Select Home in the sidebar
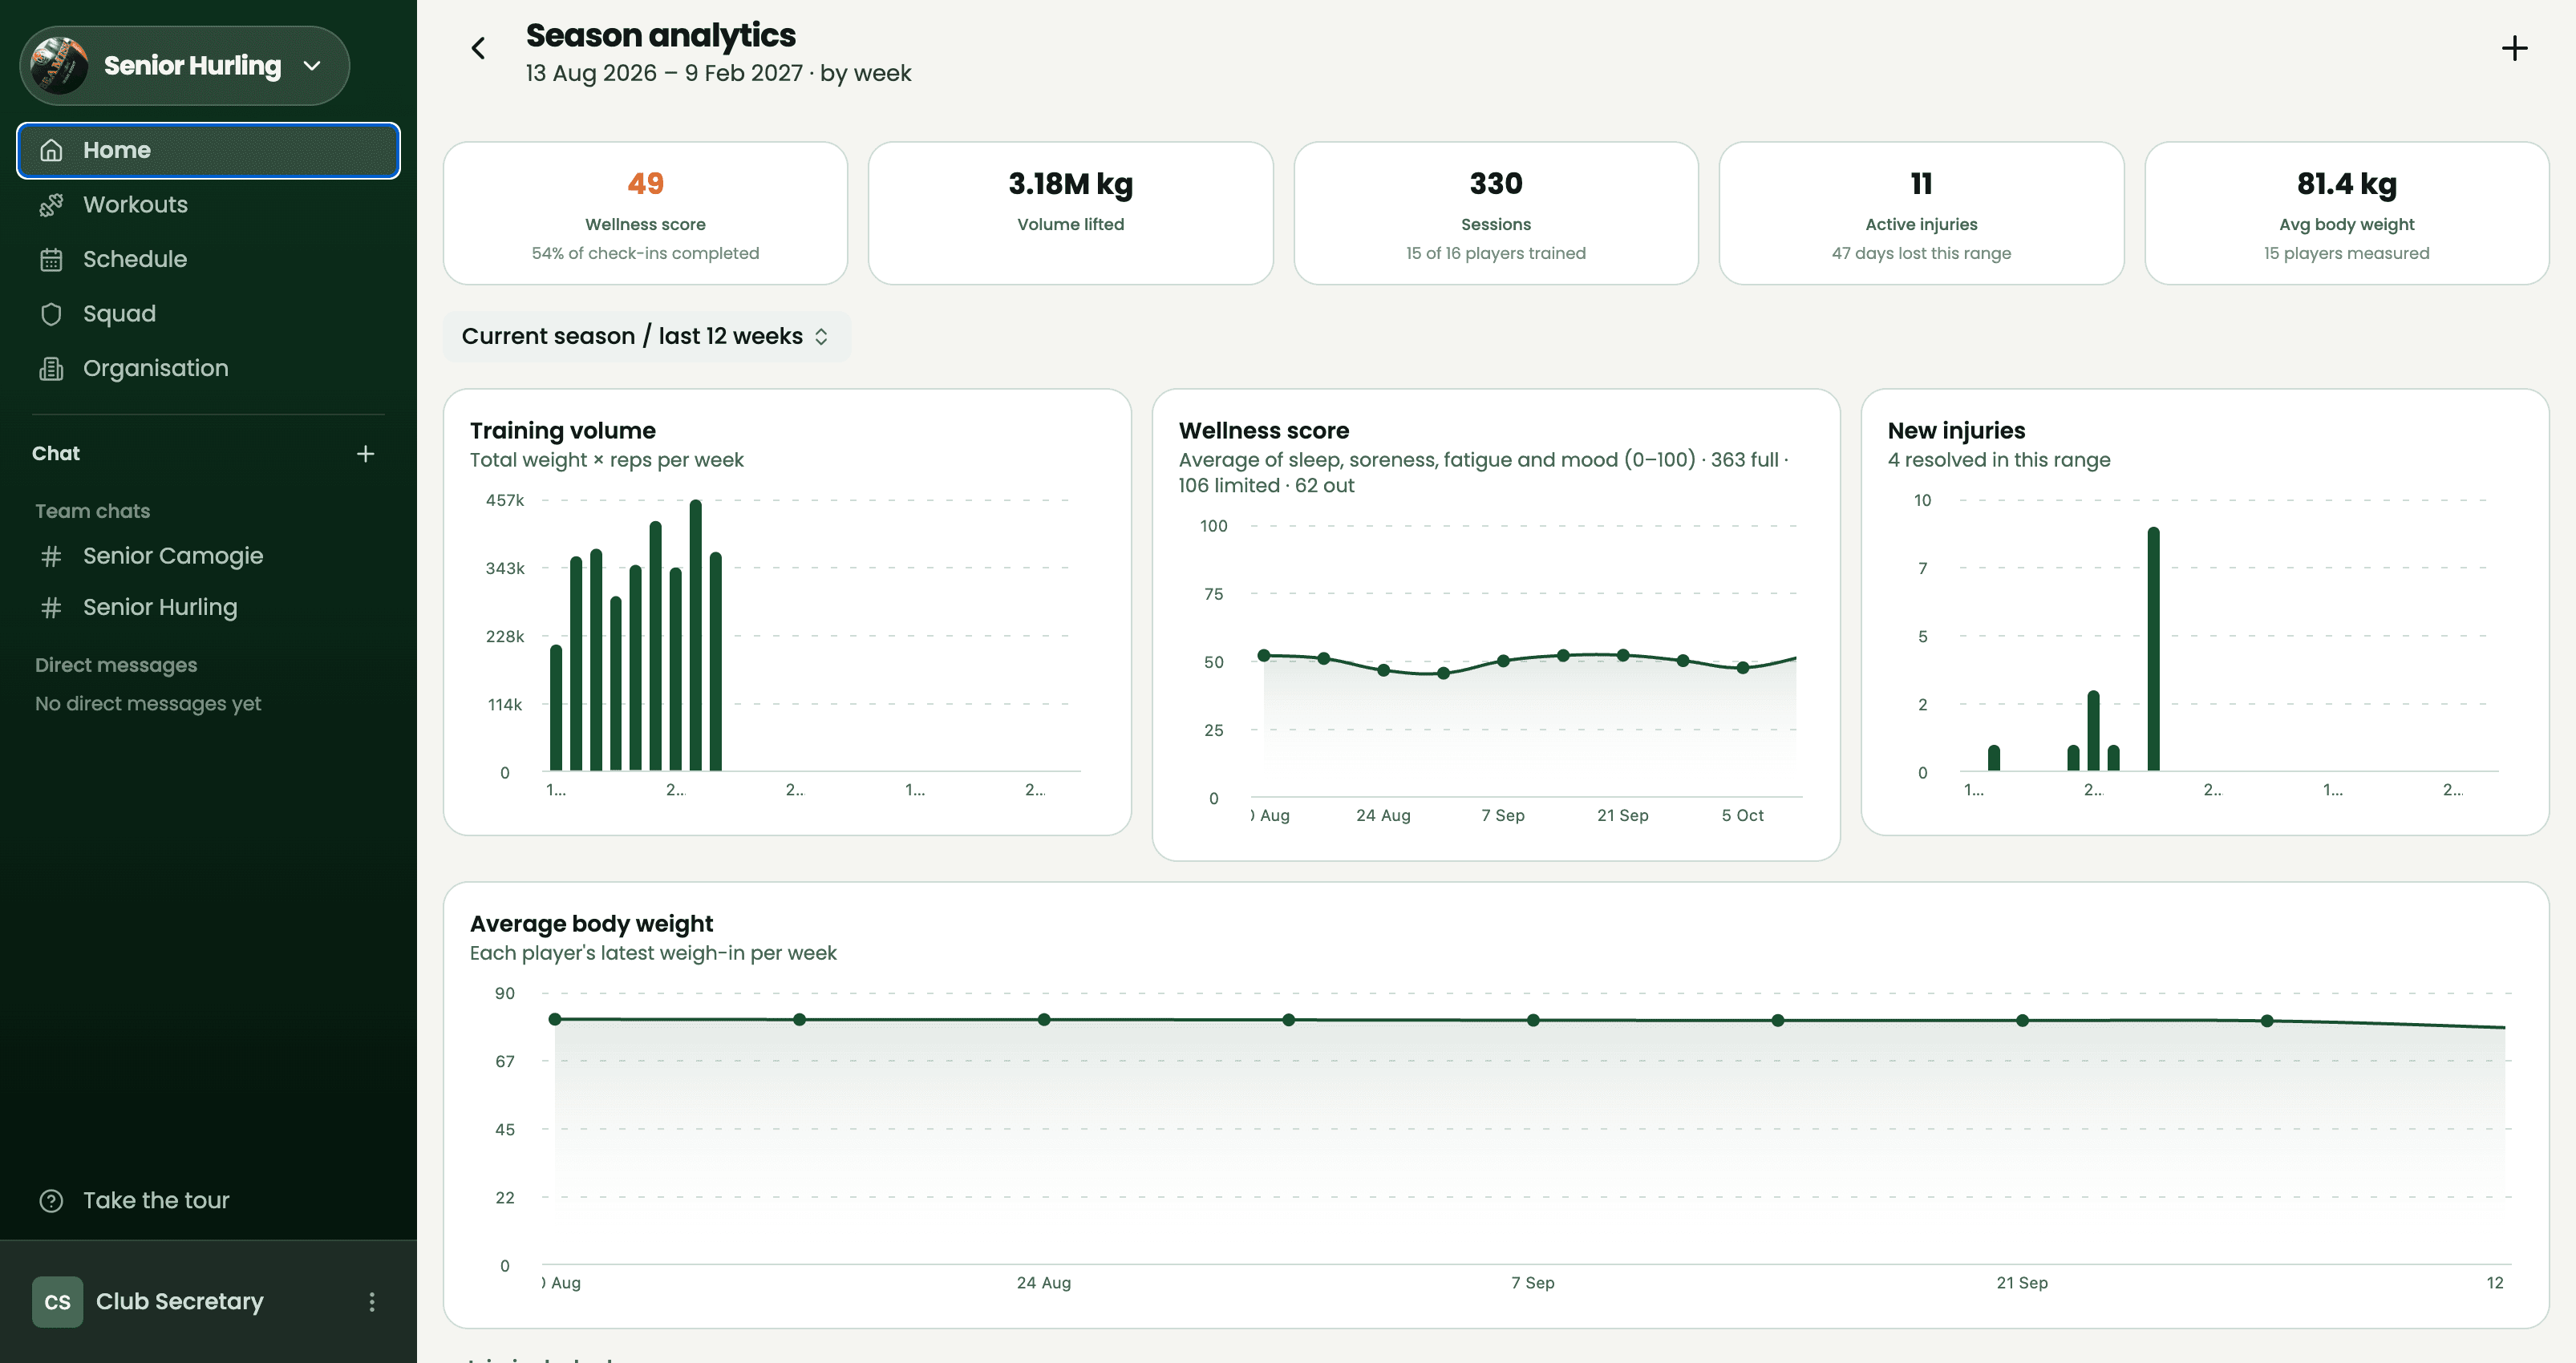2576x1363 pixels. tap(208, 150)
